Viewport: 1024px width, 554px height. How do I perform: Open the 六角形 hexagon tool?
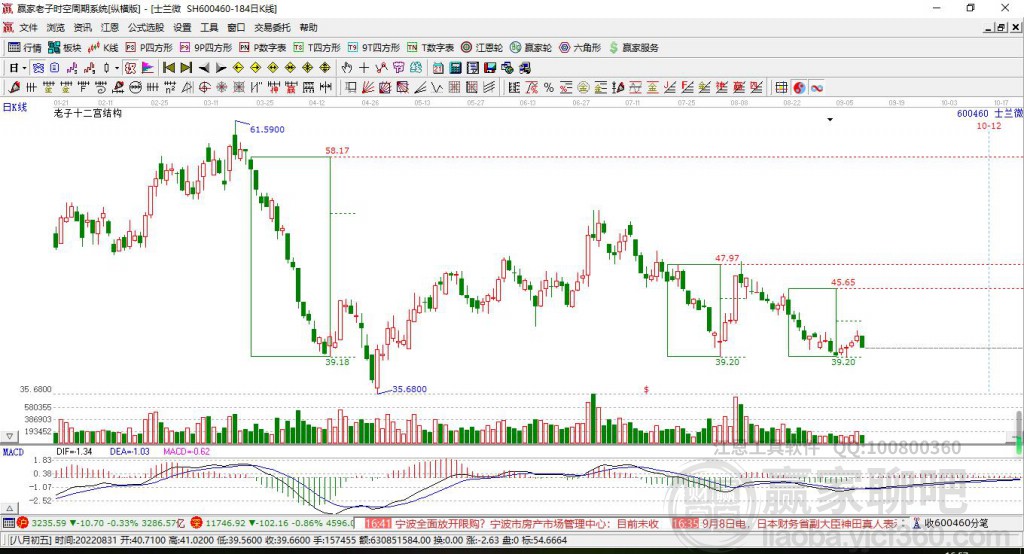pyautogui.click(x=580, y=48)
